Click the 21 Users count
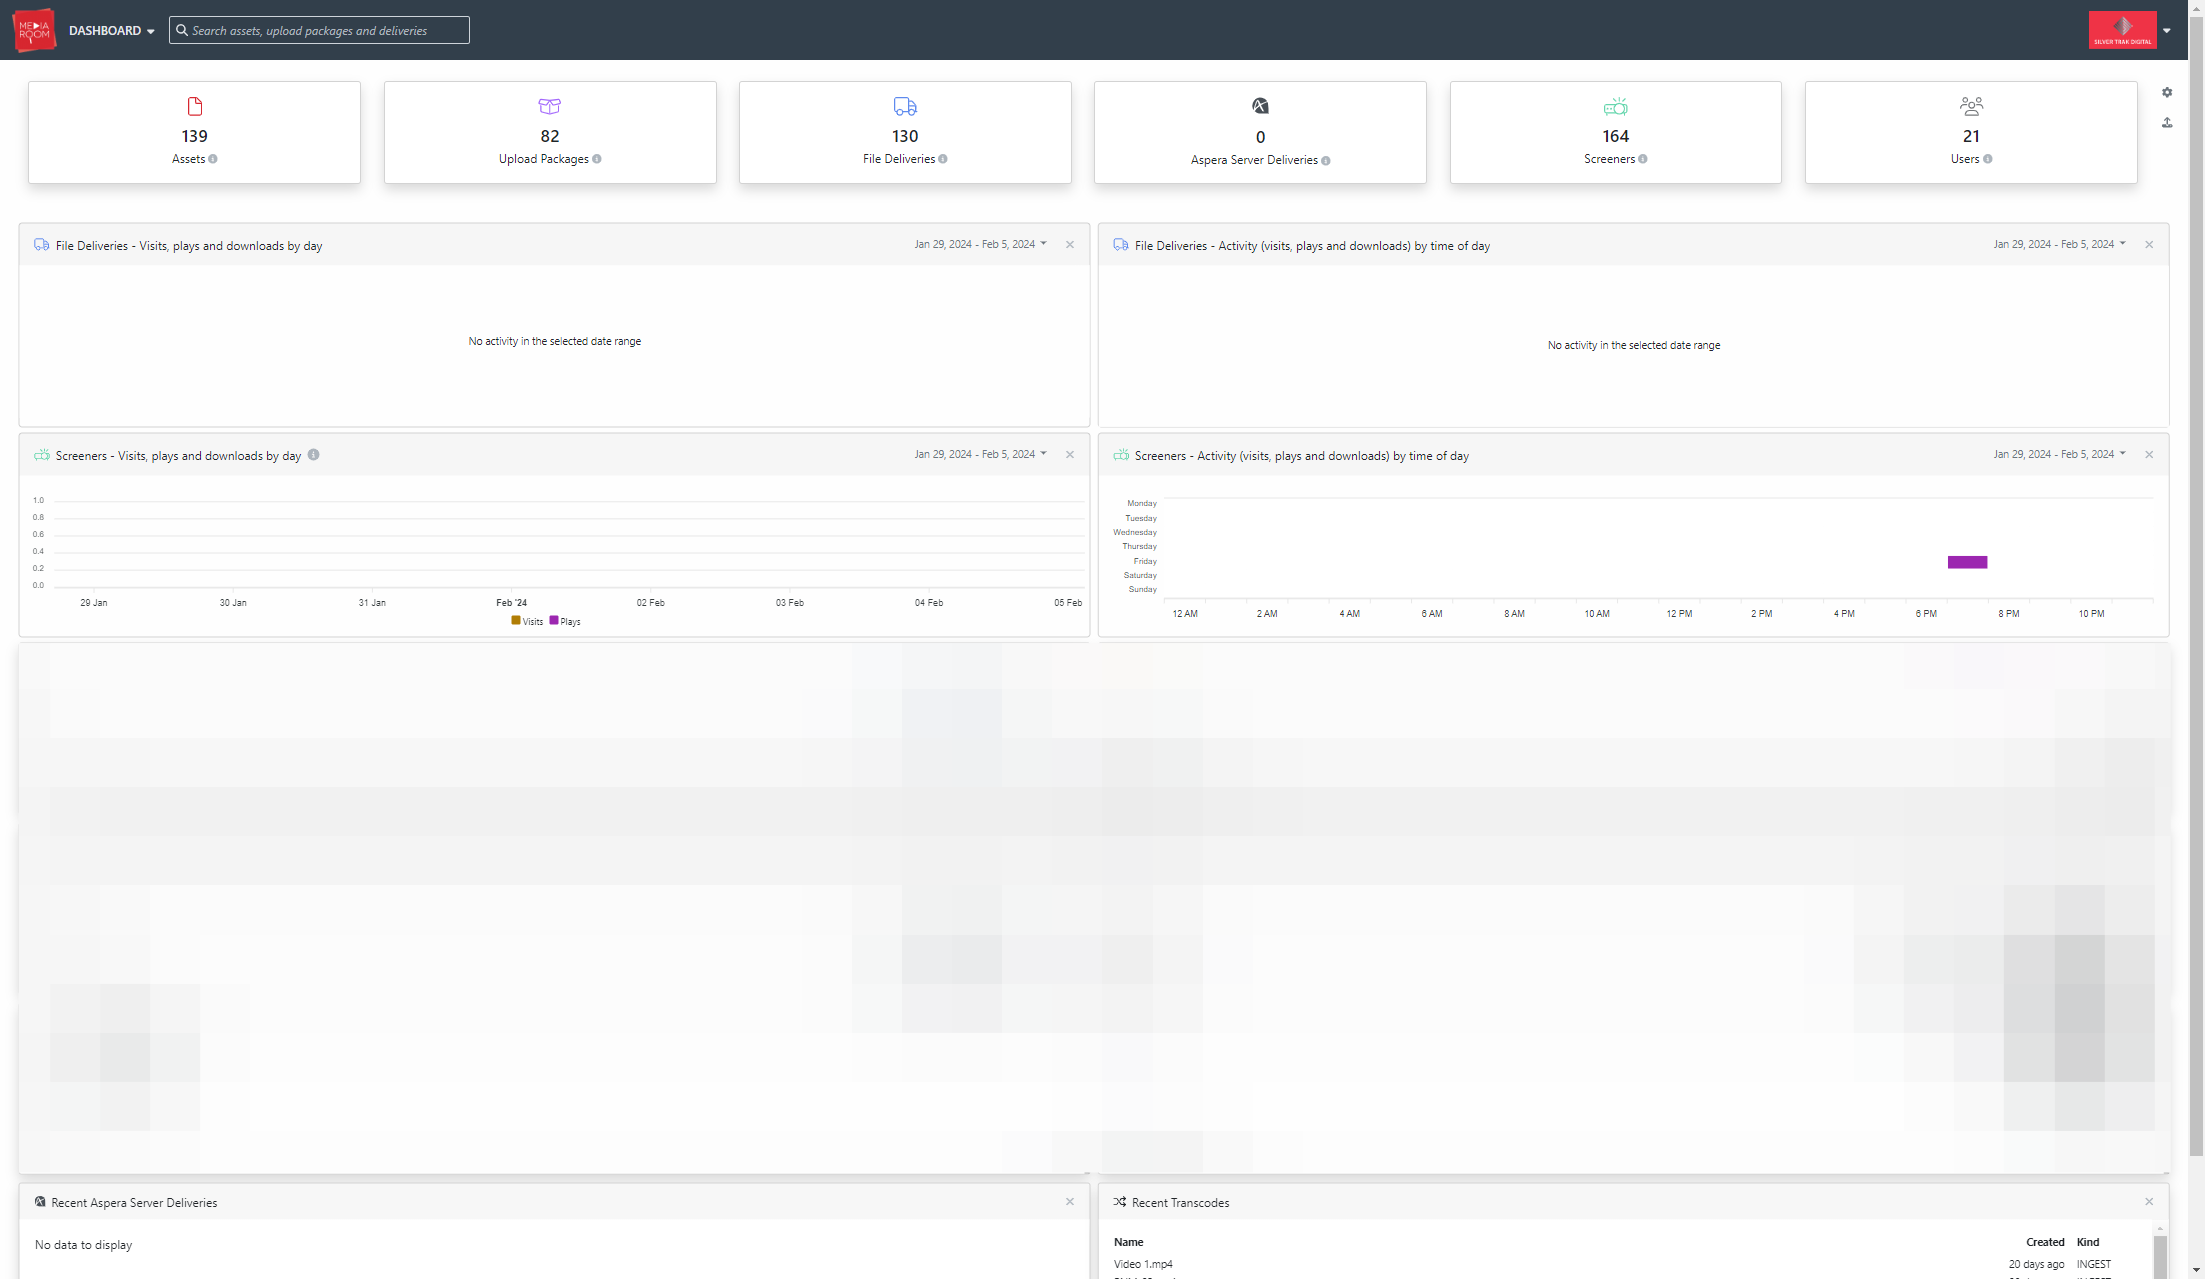This screenshot has width=2205, height=1279. [1971, 136]
